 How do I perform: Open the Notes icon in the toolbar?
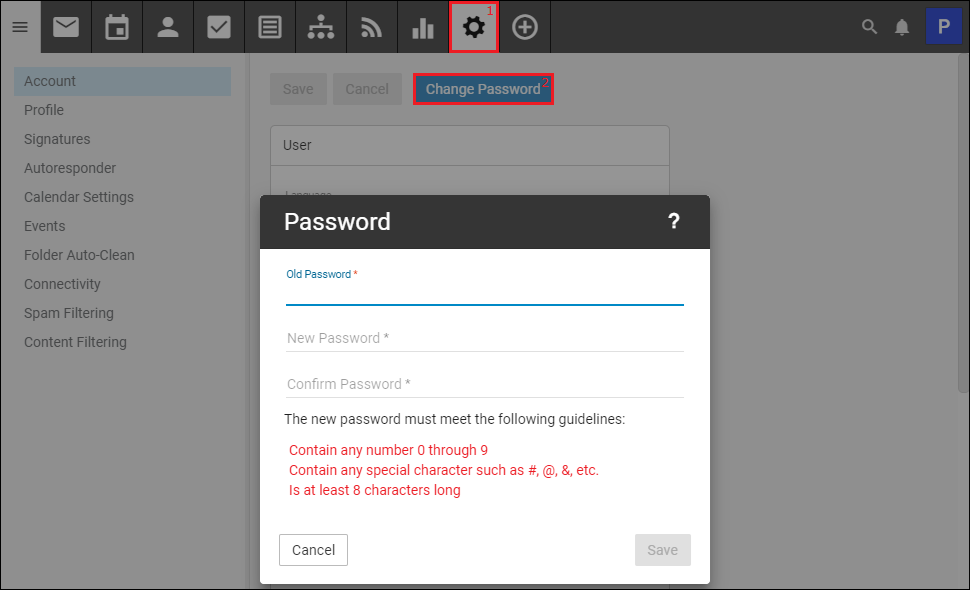(x=270, y=26)
